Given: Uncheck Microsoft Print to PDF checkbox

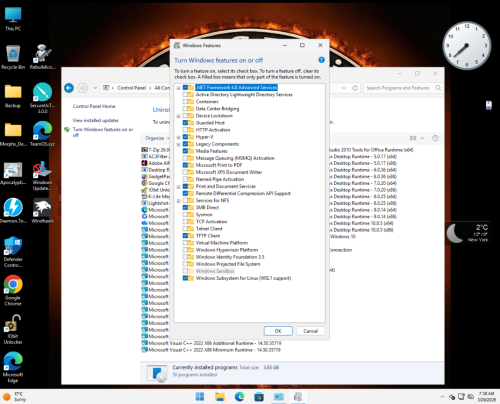Looking at the screenshot, I should 185,165.
